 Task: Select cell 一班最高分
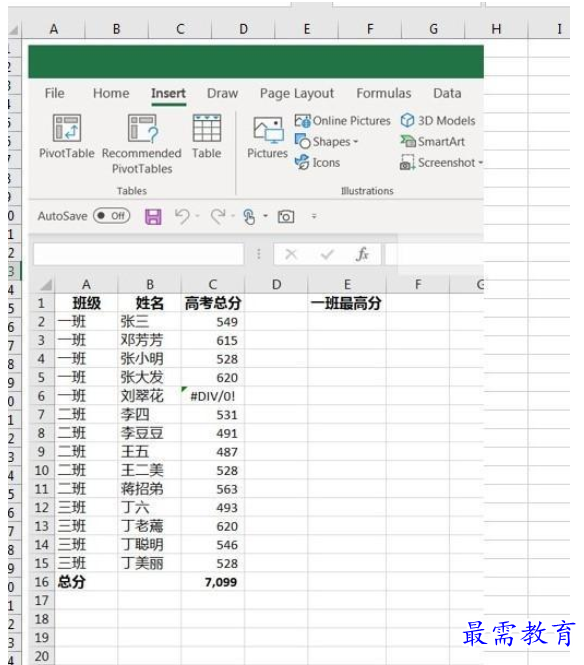[x=347, y=303]
